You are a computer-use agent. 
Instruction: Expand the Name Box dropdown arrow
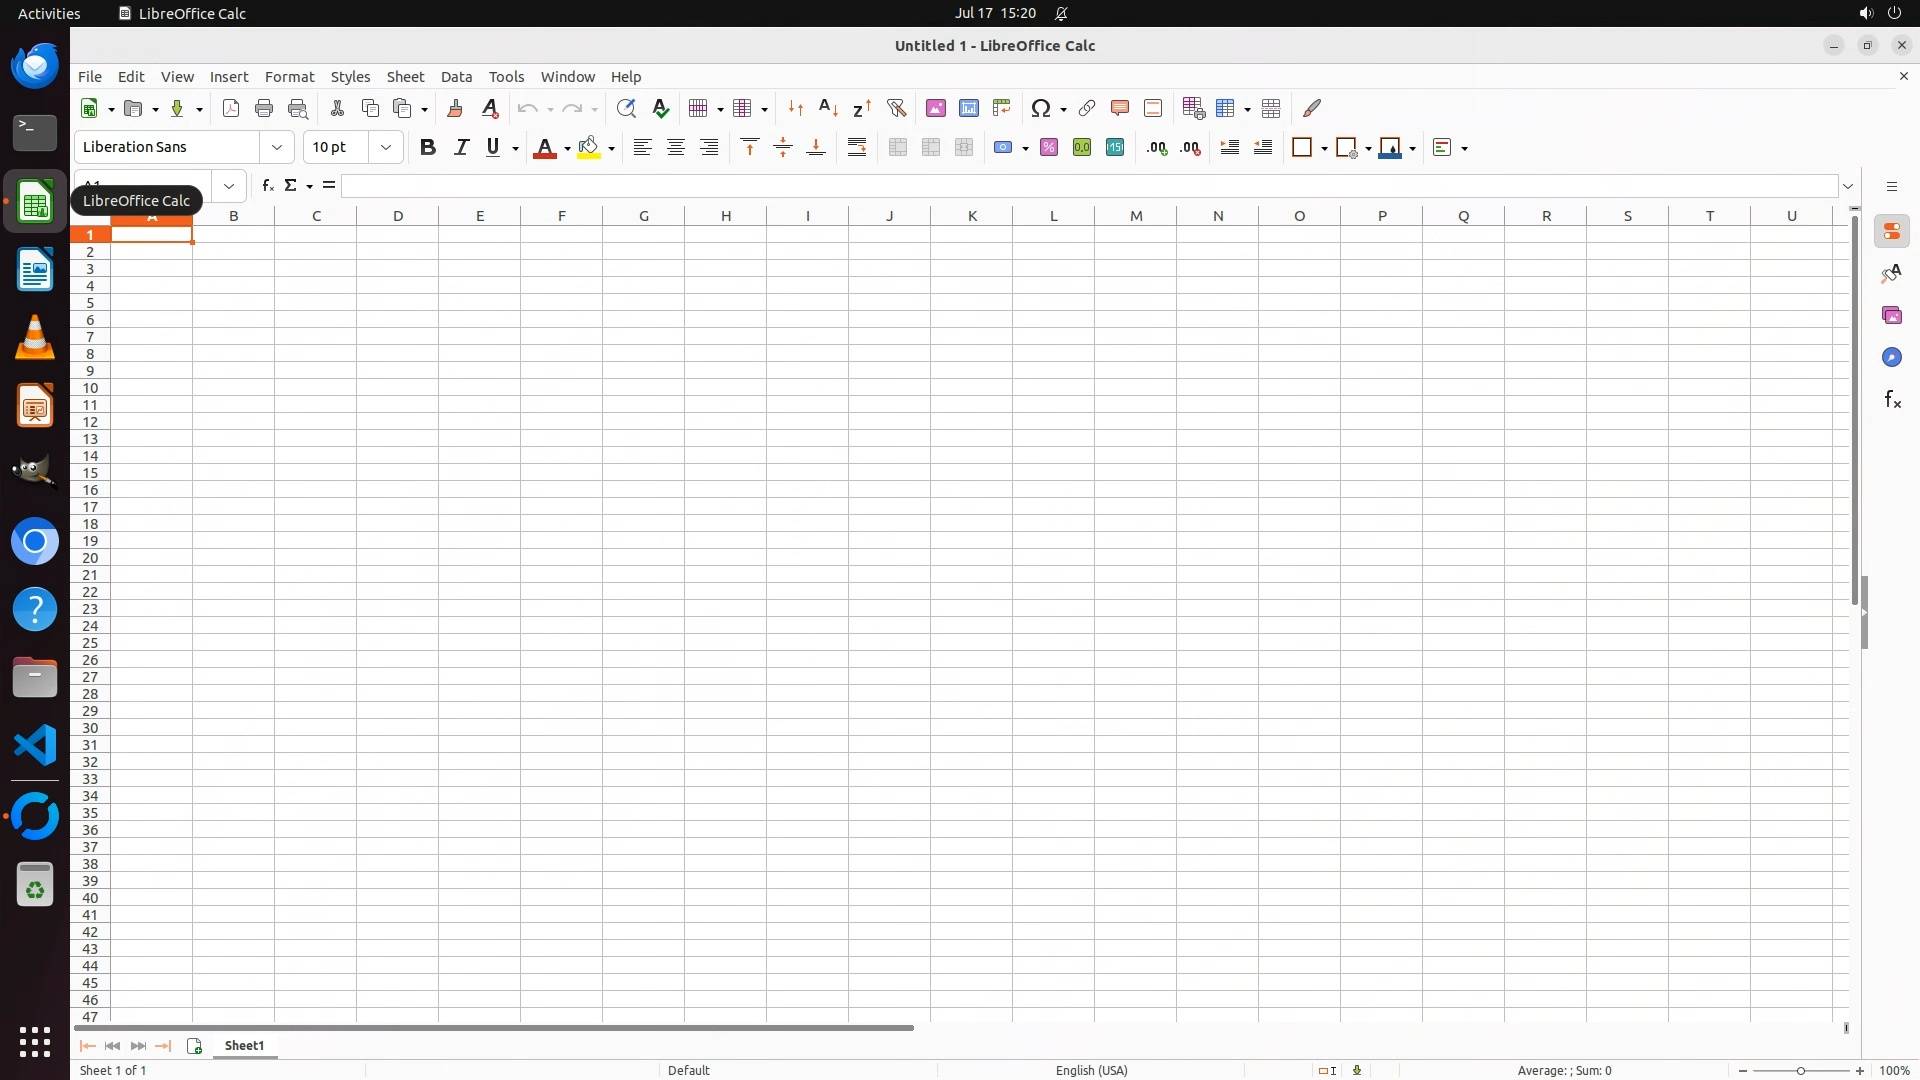pos(229,186)
